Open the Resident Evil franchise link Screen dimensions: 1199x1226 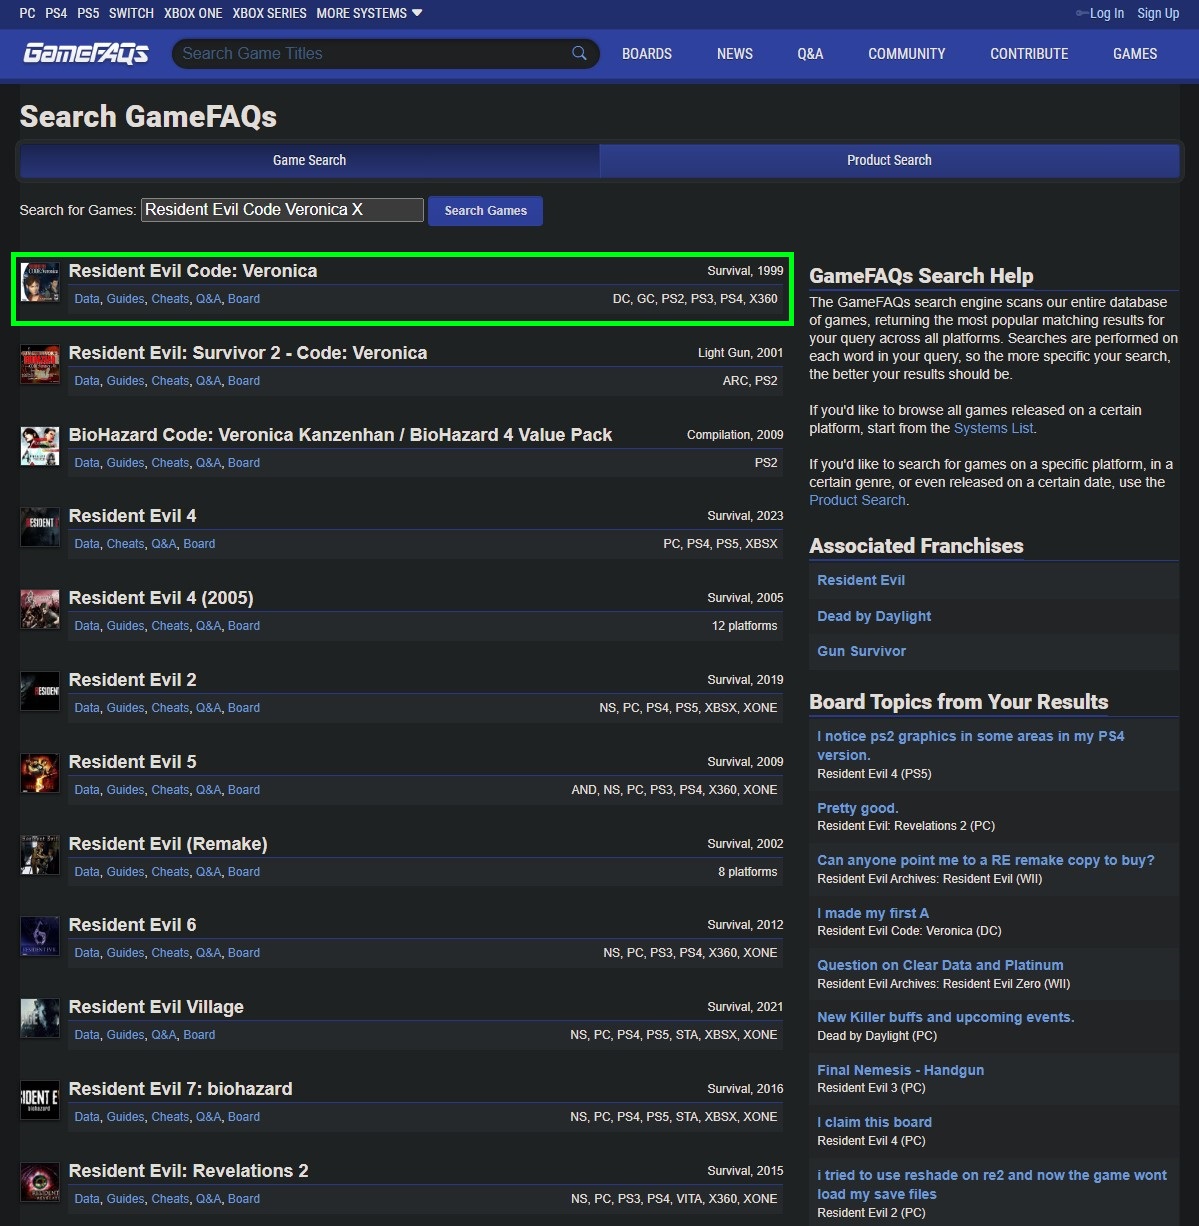pos(861,580)
